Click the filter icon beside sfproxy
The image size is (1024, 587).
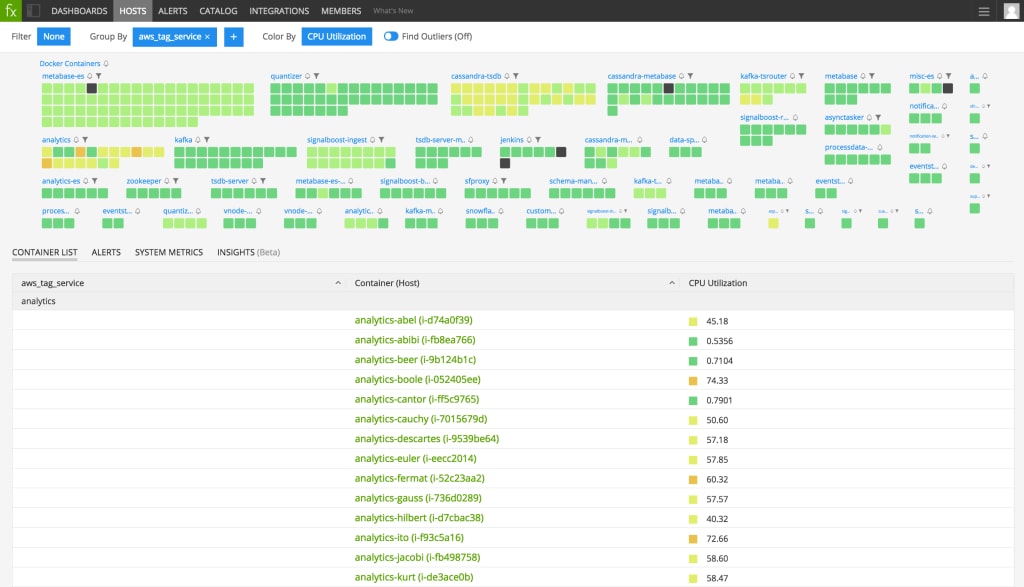(504, 181)
